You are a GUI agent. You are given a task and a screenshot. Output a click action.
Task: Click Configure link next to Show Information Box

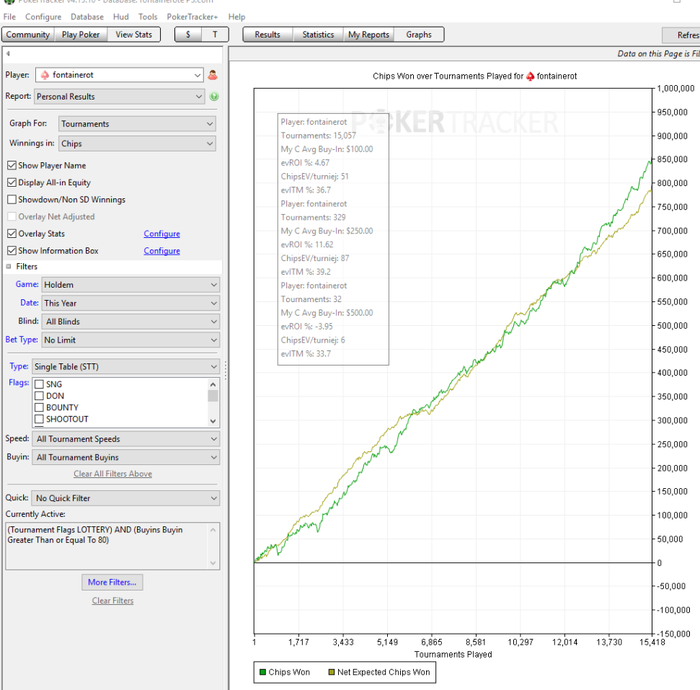(162, 251)
